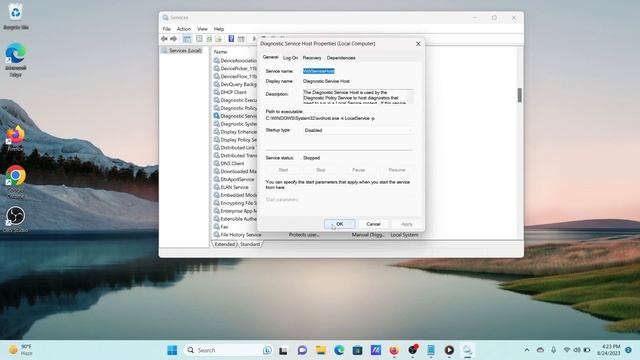
Task: Open Help via the blue question-mark toolbar icon
Action: (231, 39)
